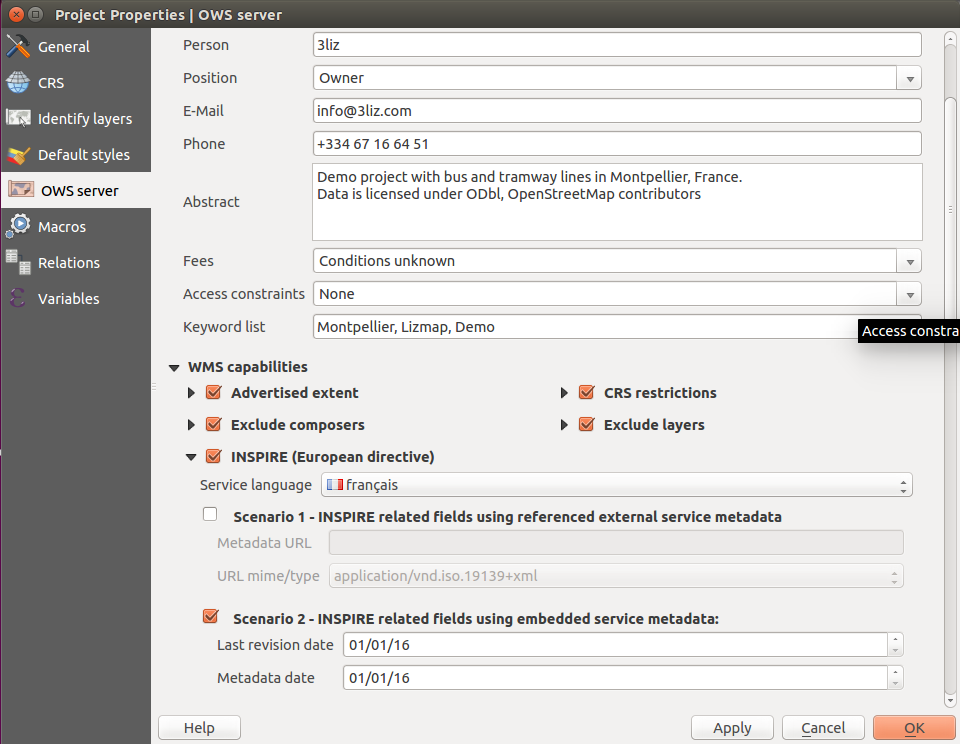Click the Help button

tap(199, 727)
